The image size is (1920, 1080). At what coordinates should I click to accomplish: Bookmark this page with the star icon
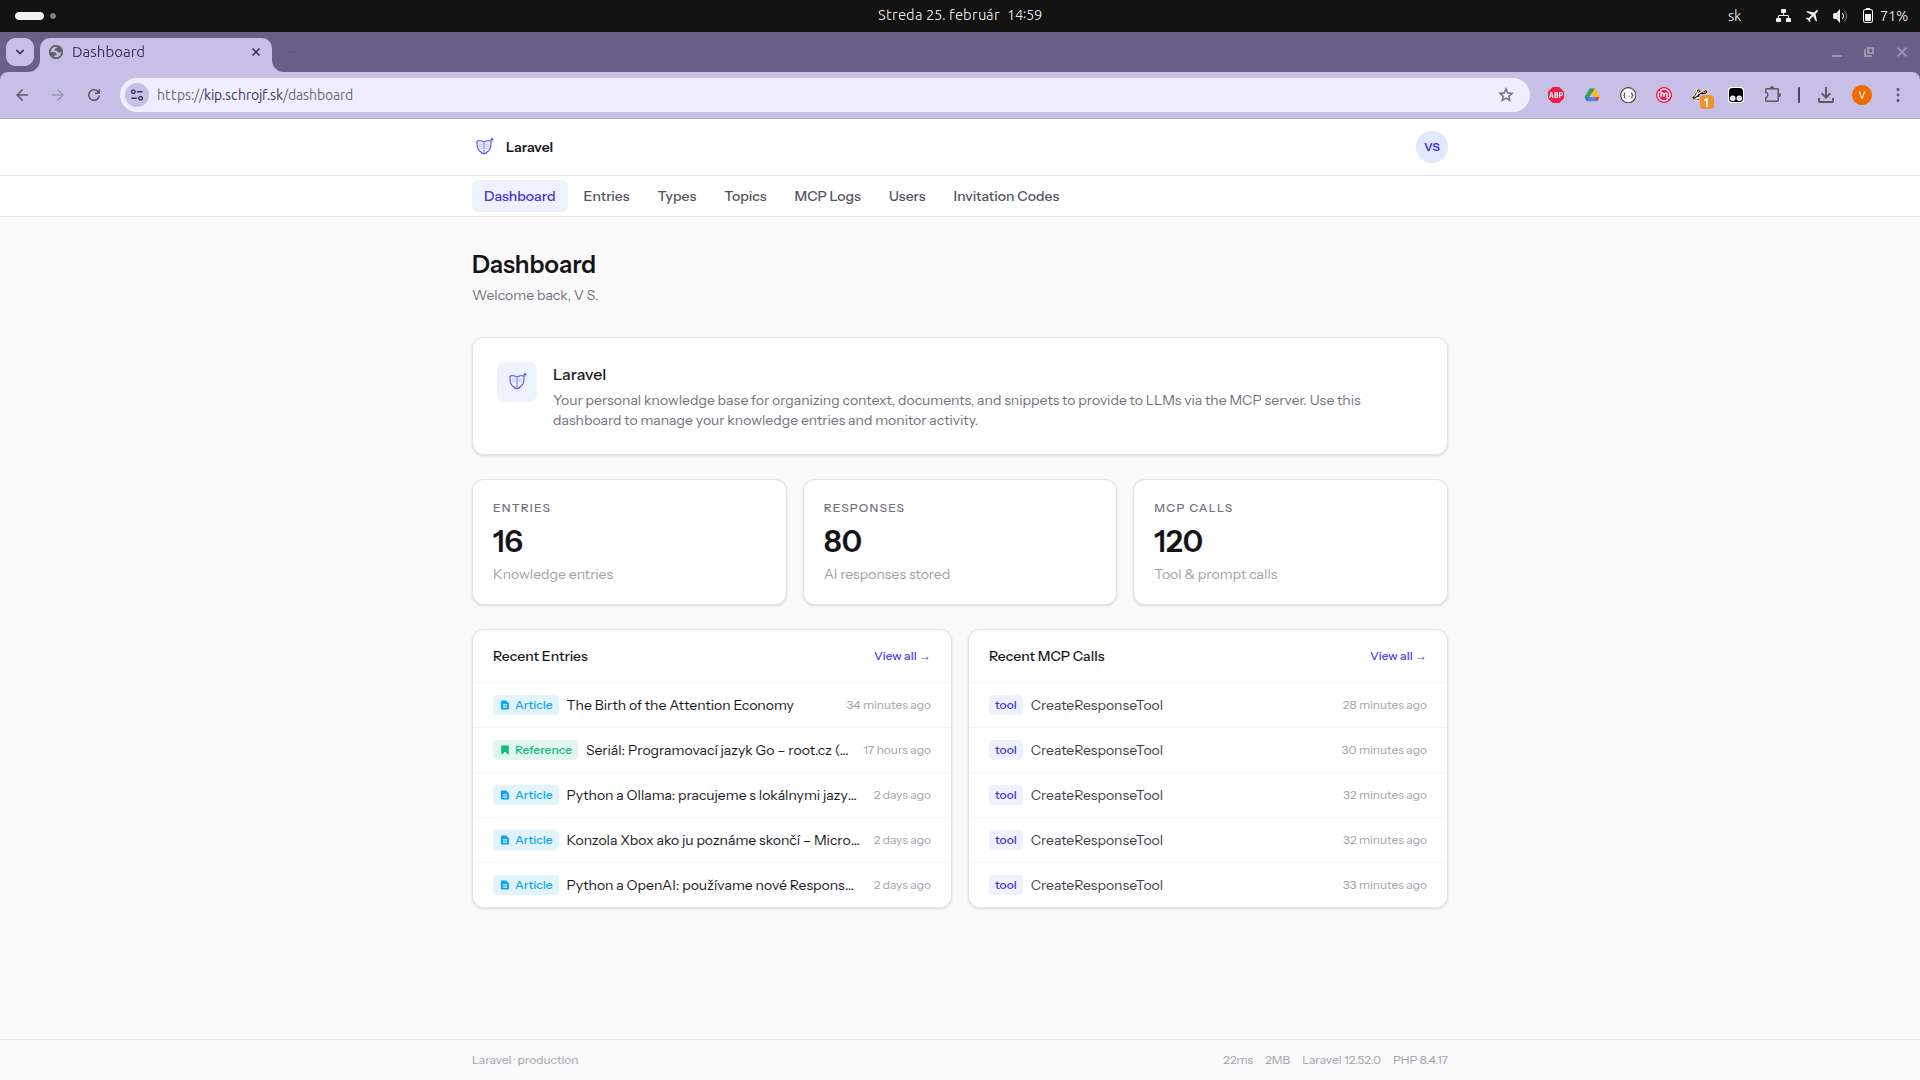[1506, 95]
